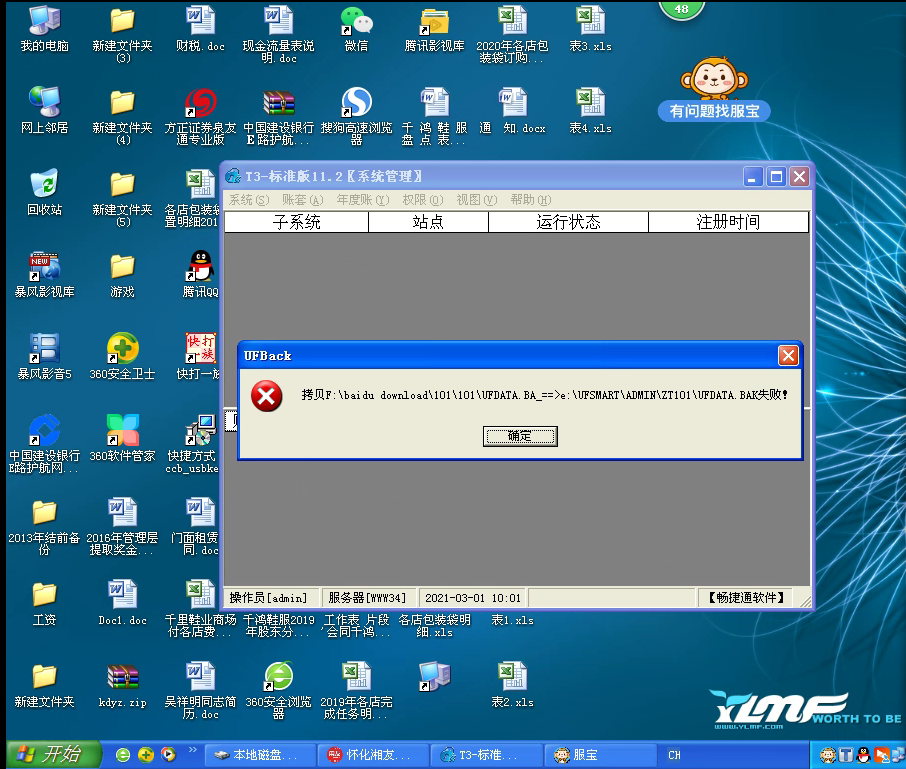Open the 权限(O) menu
This screenshot has height=769, width=906.
coord(422,200)
